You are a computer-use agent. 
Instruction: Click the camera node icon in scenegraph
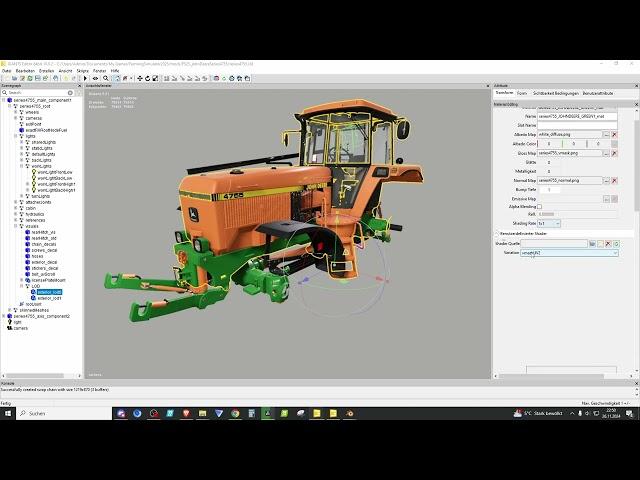point(10,328)
